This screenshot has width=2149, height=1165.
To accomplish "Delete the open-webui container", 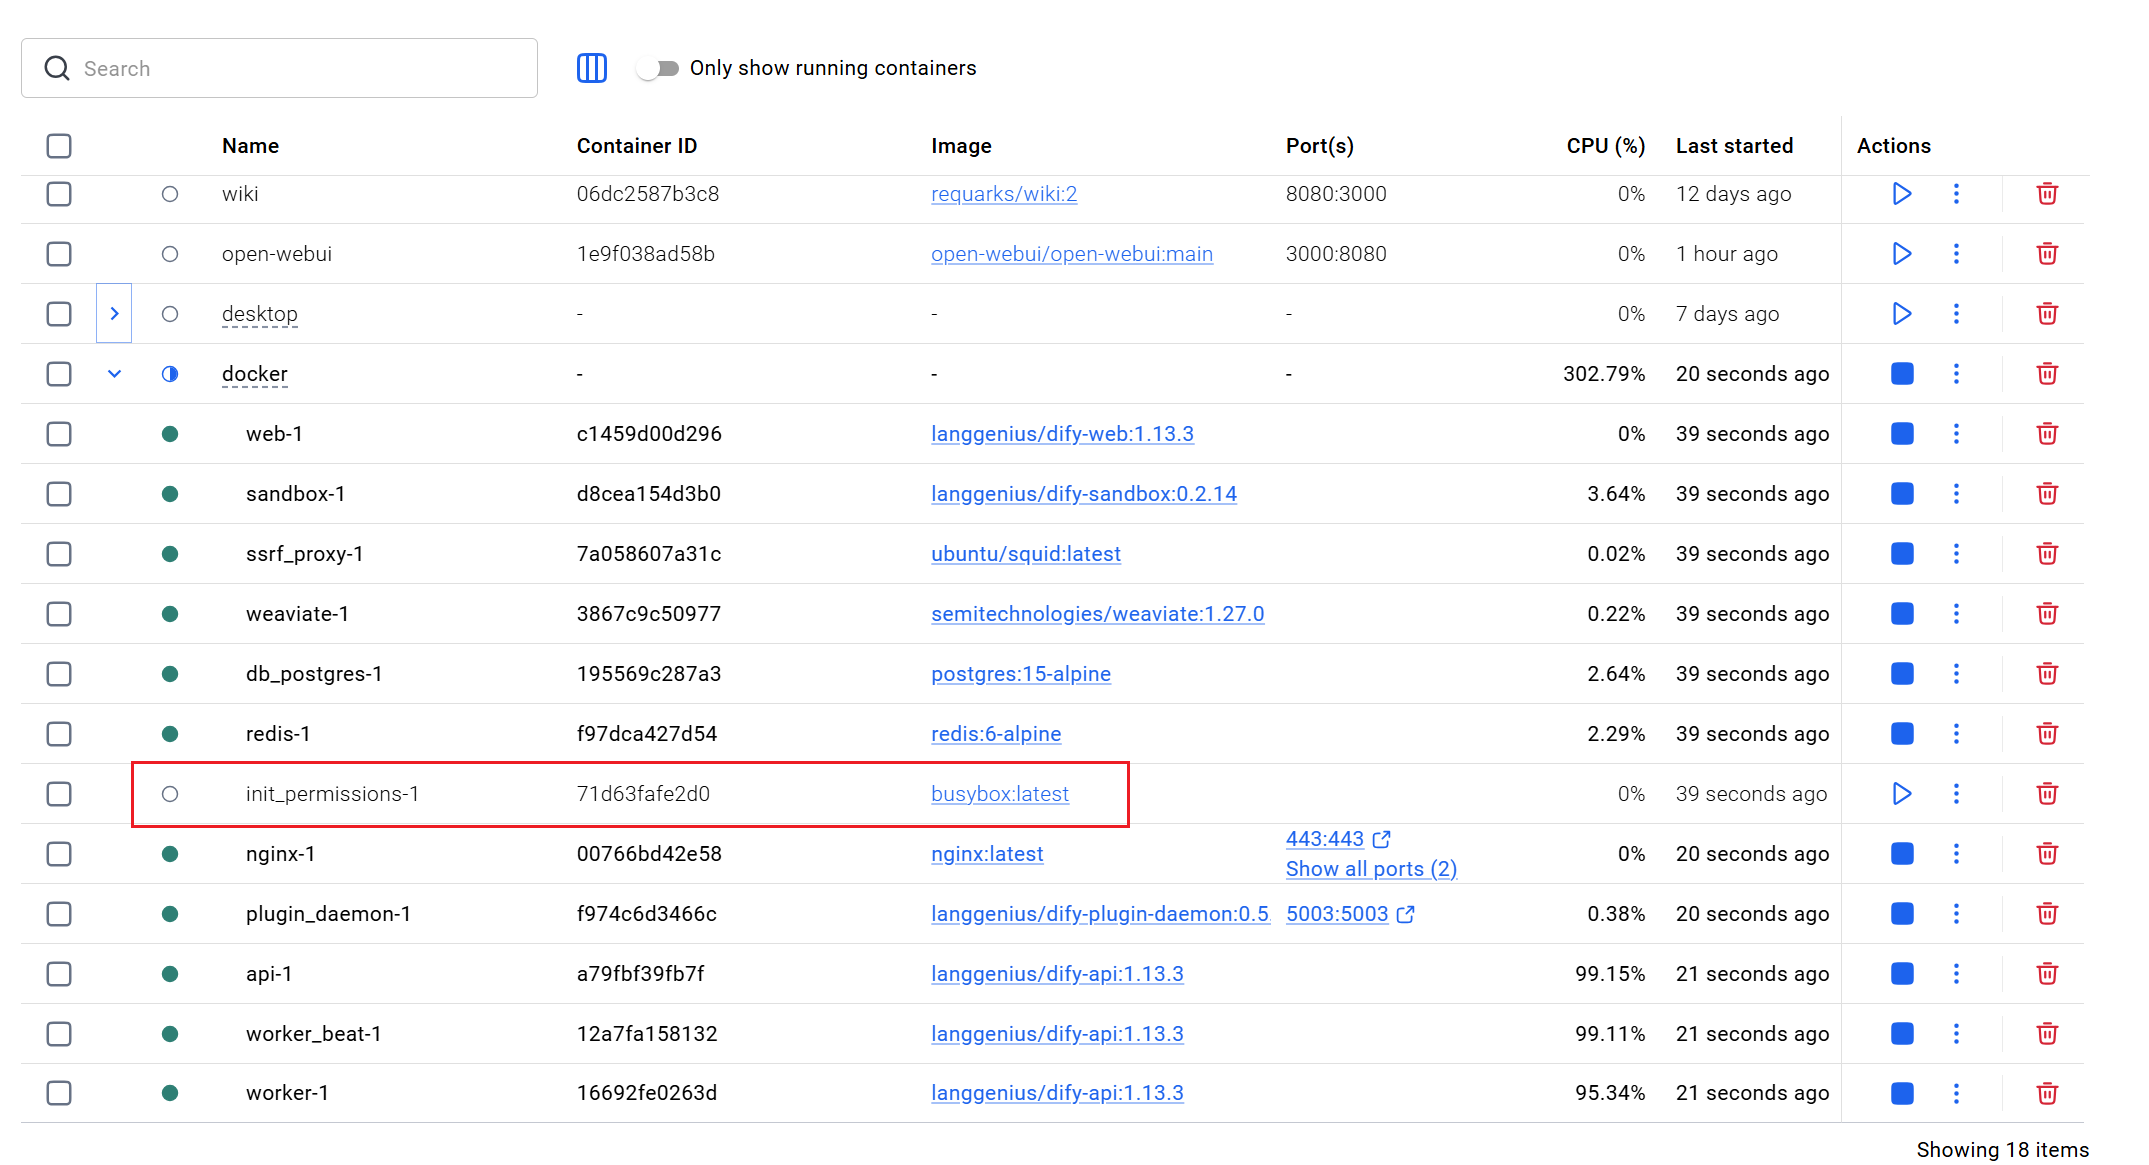I will [2046, 254].
